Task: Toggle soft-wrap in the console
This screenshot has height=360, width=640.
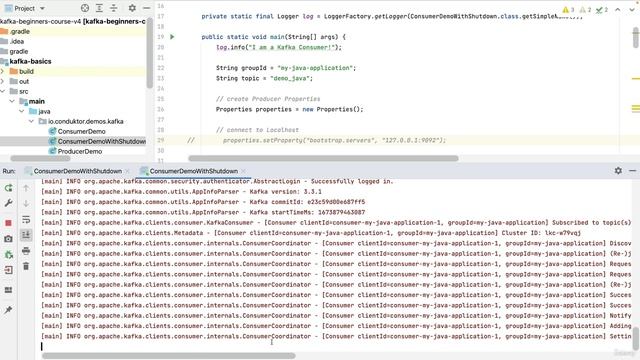Action: [26, 220]
